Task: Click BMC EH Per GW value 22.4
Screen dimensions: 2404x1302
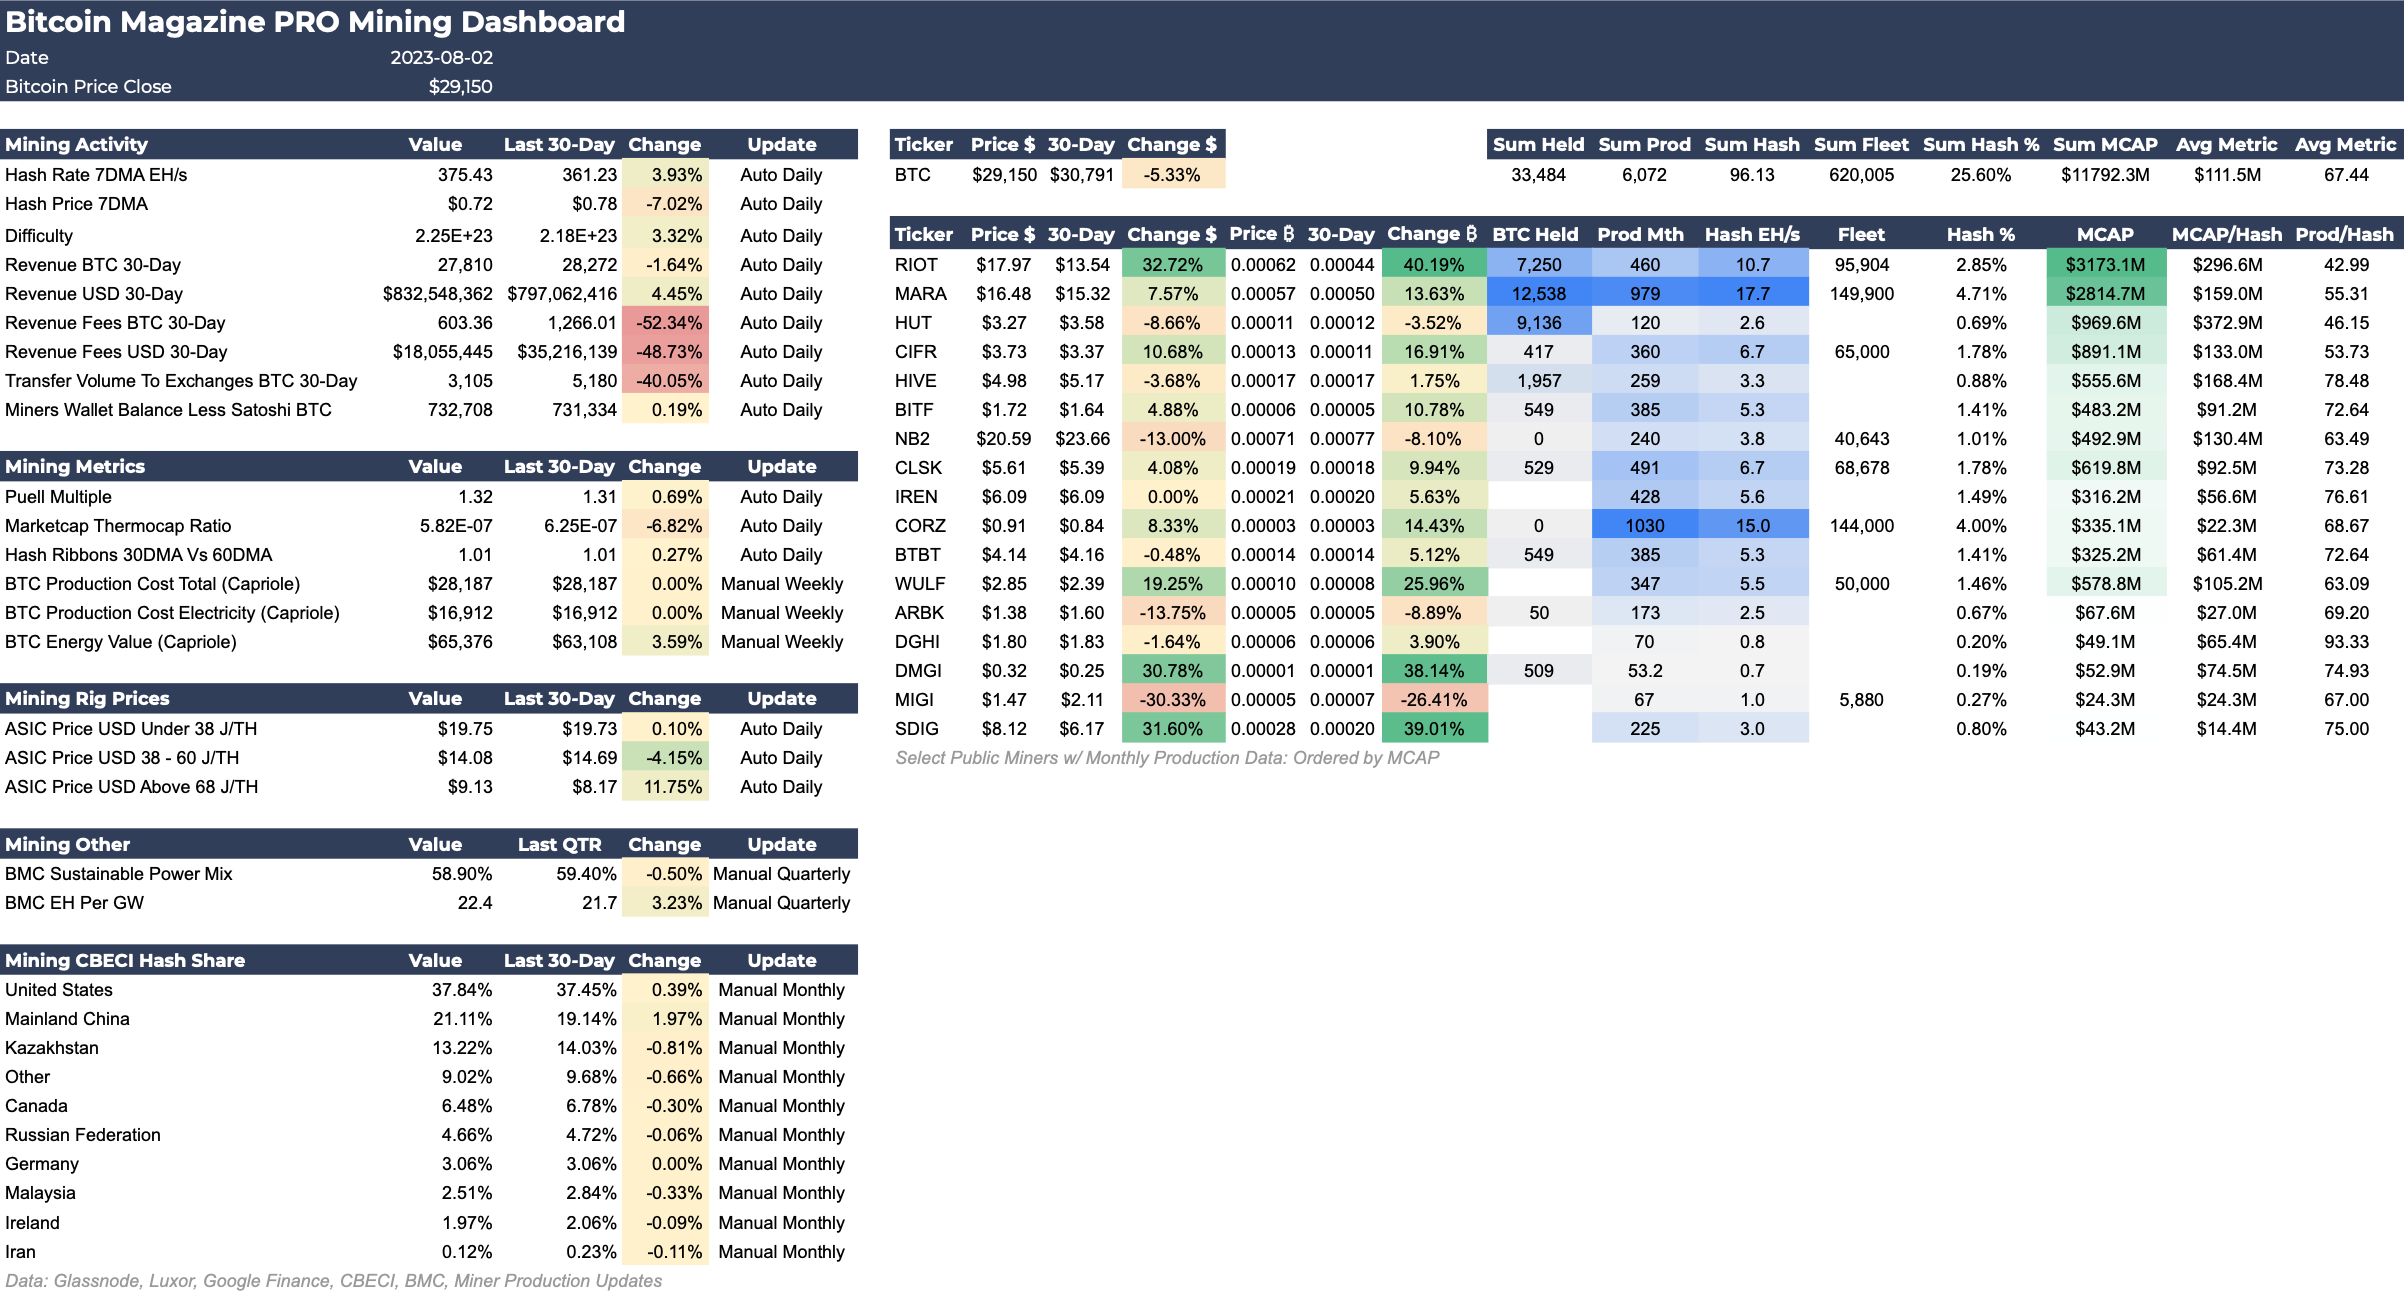Action: [x=475, y=903]
